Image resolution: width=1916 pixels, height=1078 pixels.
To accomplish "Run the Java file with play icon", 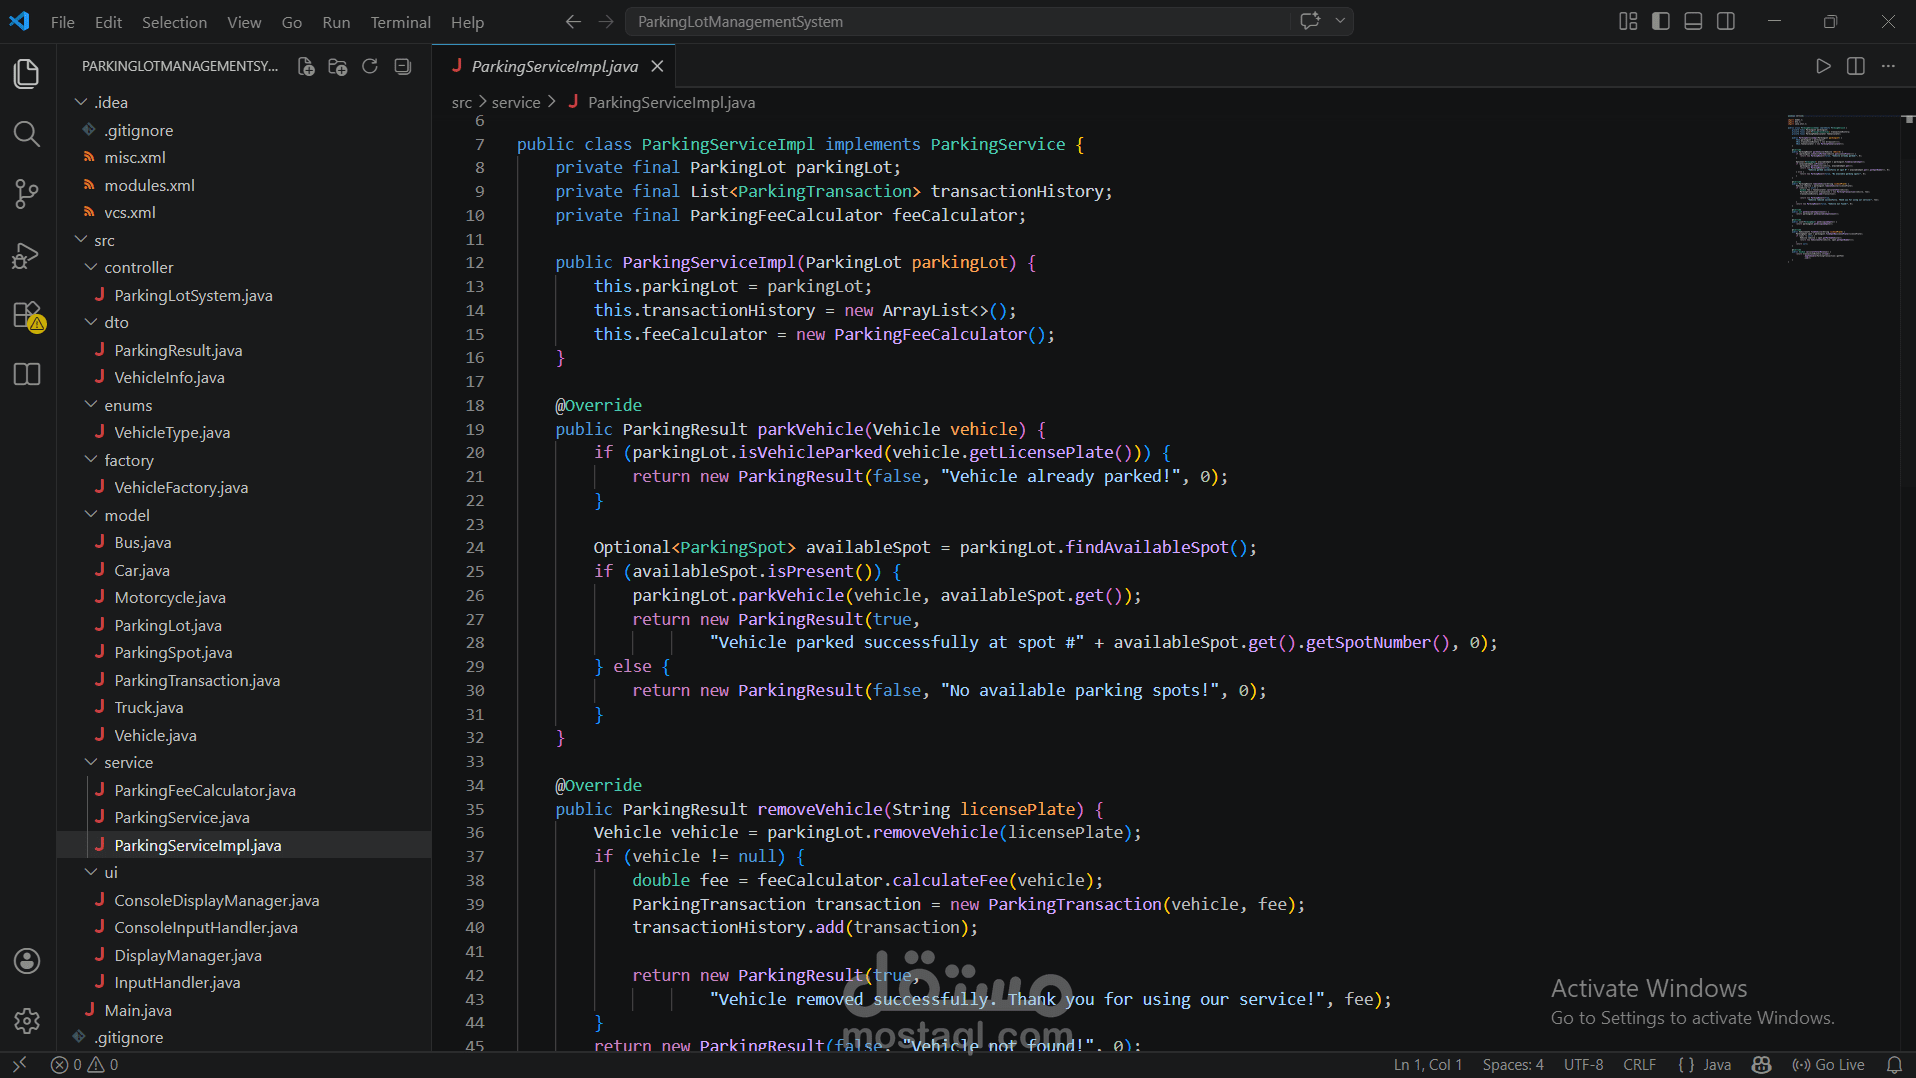I will (x=1823, y=66).
